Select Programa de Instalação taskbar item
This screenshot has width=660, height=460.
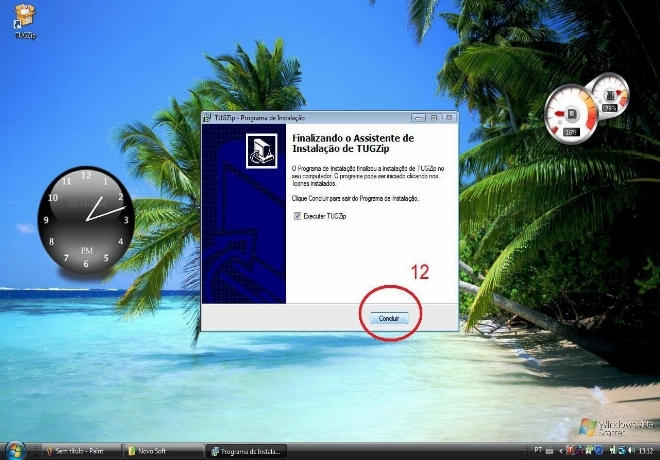pyautogui.click(x=245, y=451)
